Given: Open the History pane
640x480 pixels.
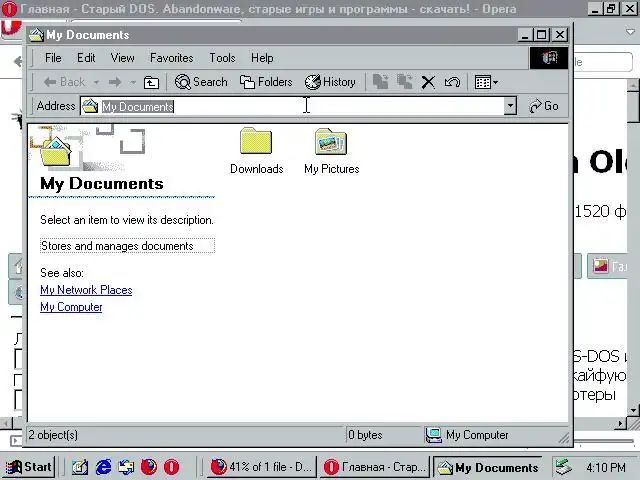Looking at the screenshot, I should 330,82.
